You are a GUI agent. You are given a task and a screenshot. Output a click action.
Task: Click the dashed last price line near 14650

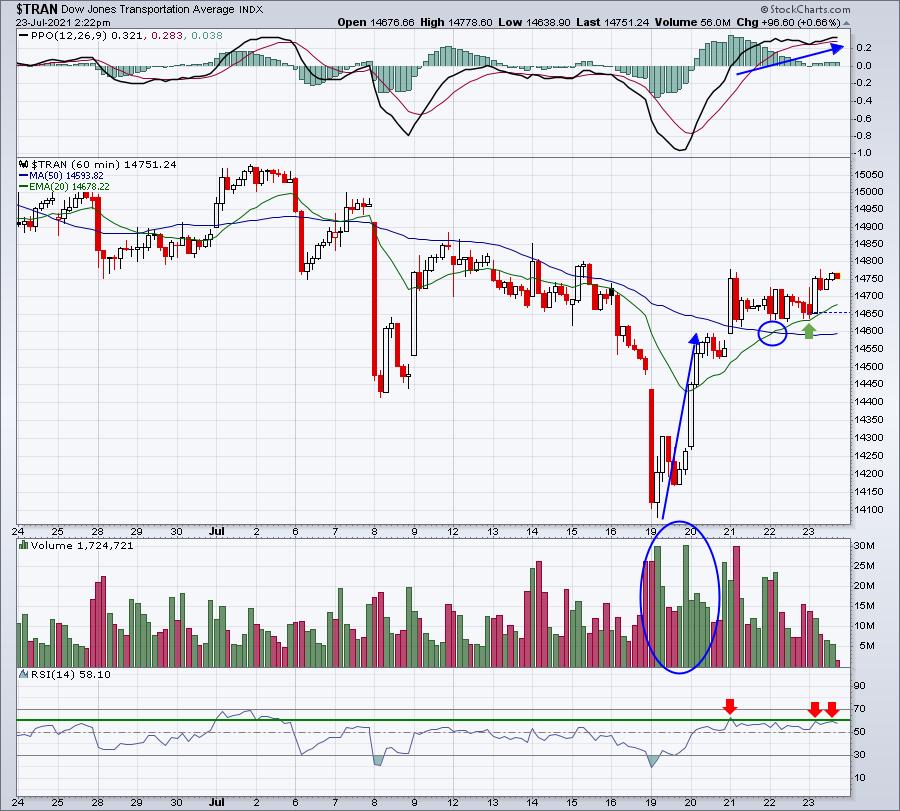click(832, 312)
